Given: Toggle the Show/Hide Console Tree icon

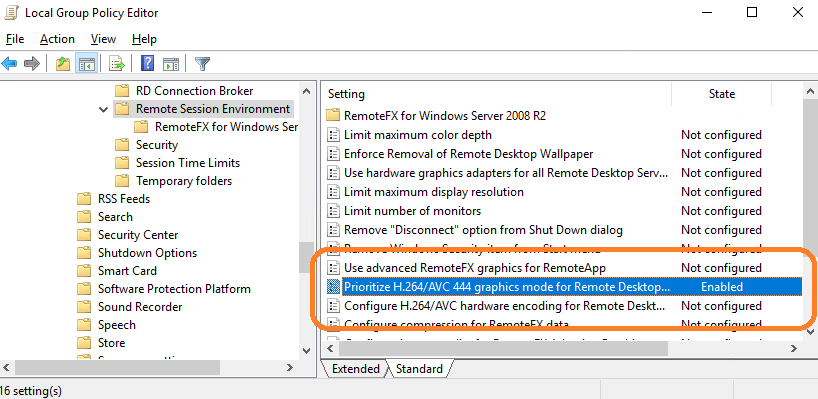Looking at the screenshot, I should pos(86,64).
